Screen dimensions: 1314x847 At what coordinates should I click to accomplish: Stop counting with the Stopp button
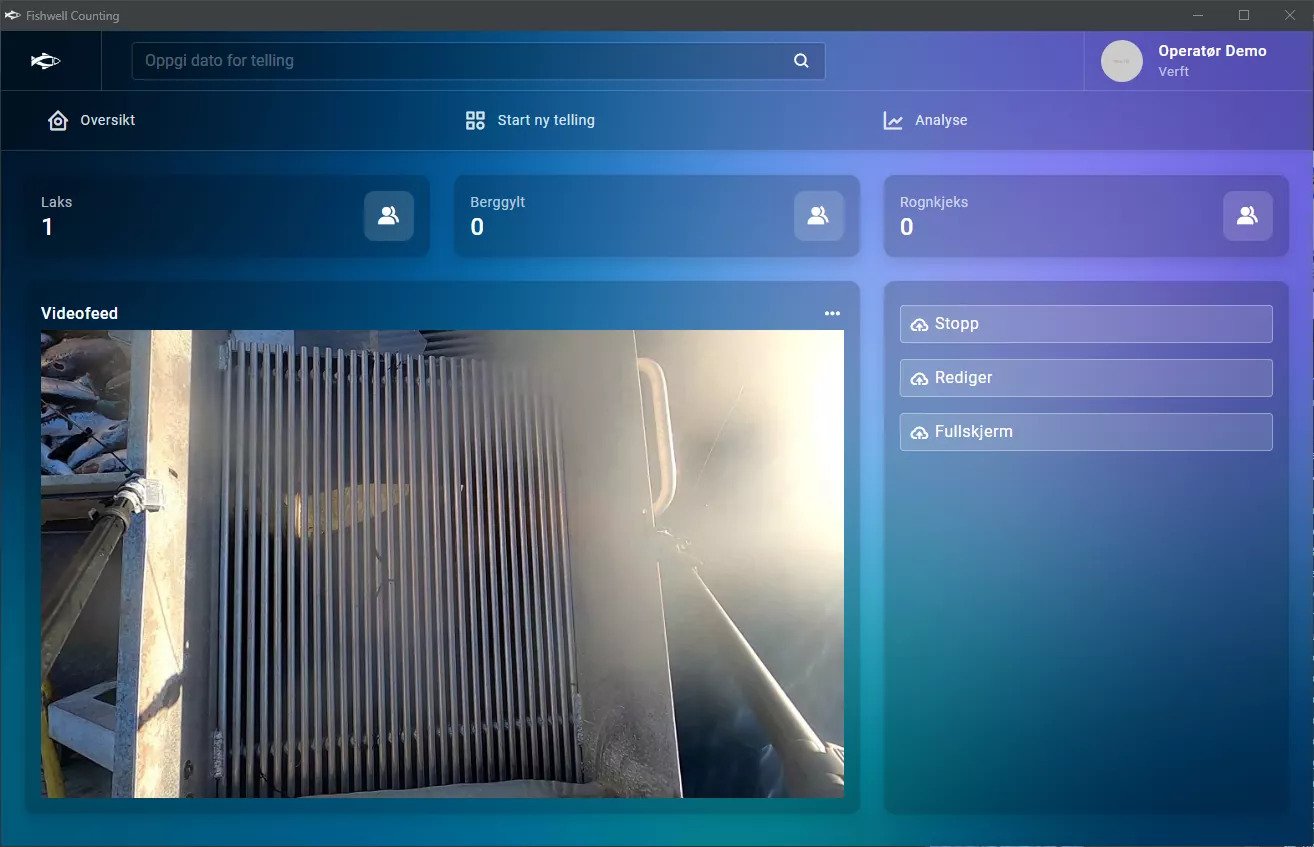pyautogui.click(x=1086, y=324)
